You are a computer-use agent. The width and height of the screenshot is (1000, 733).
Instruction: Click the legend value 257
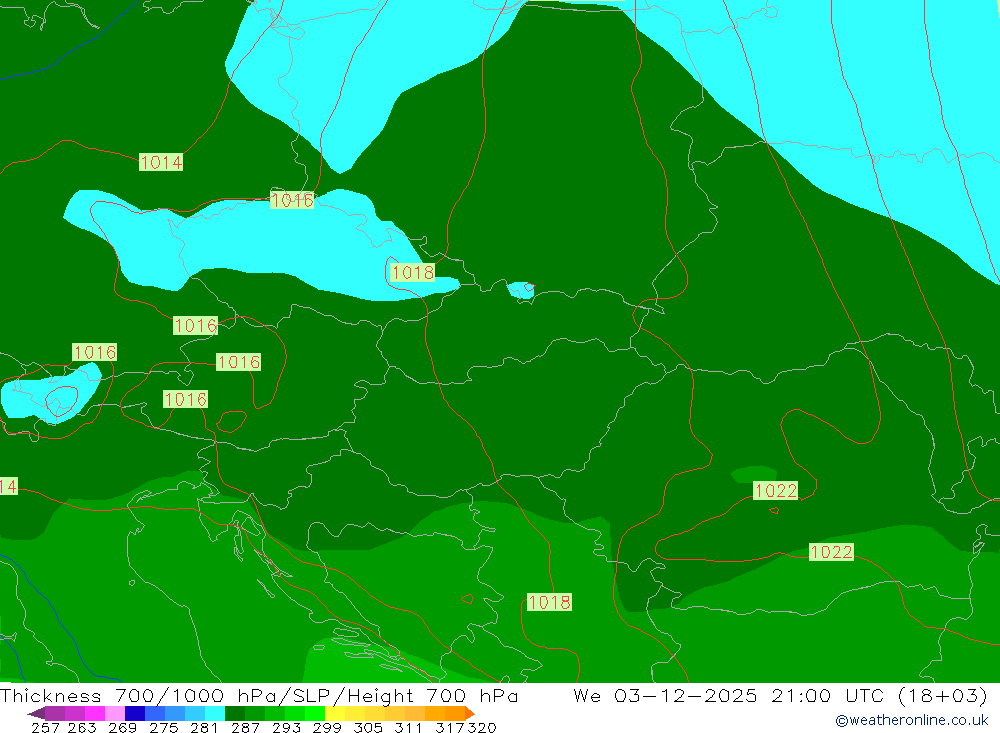pos(45,728)
